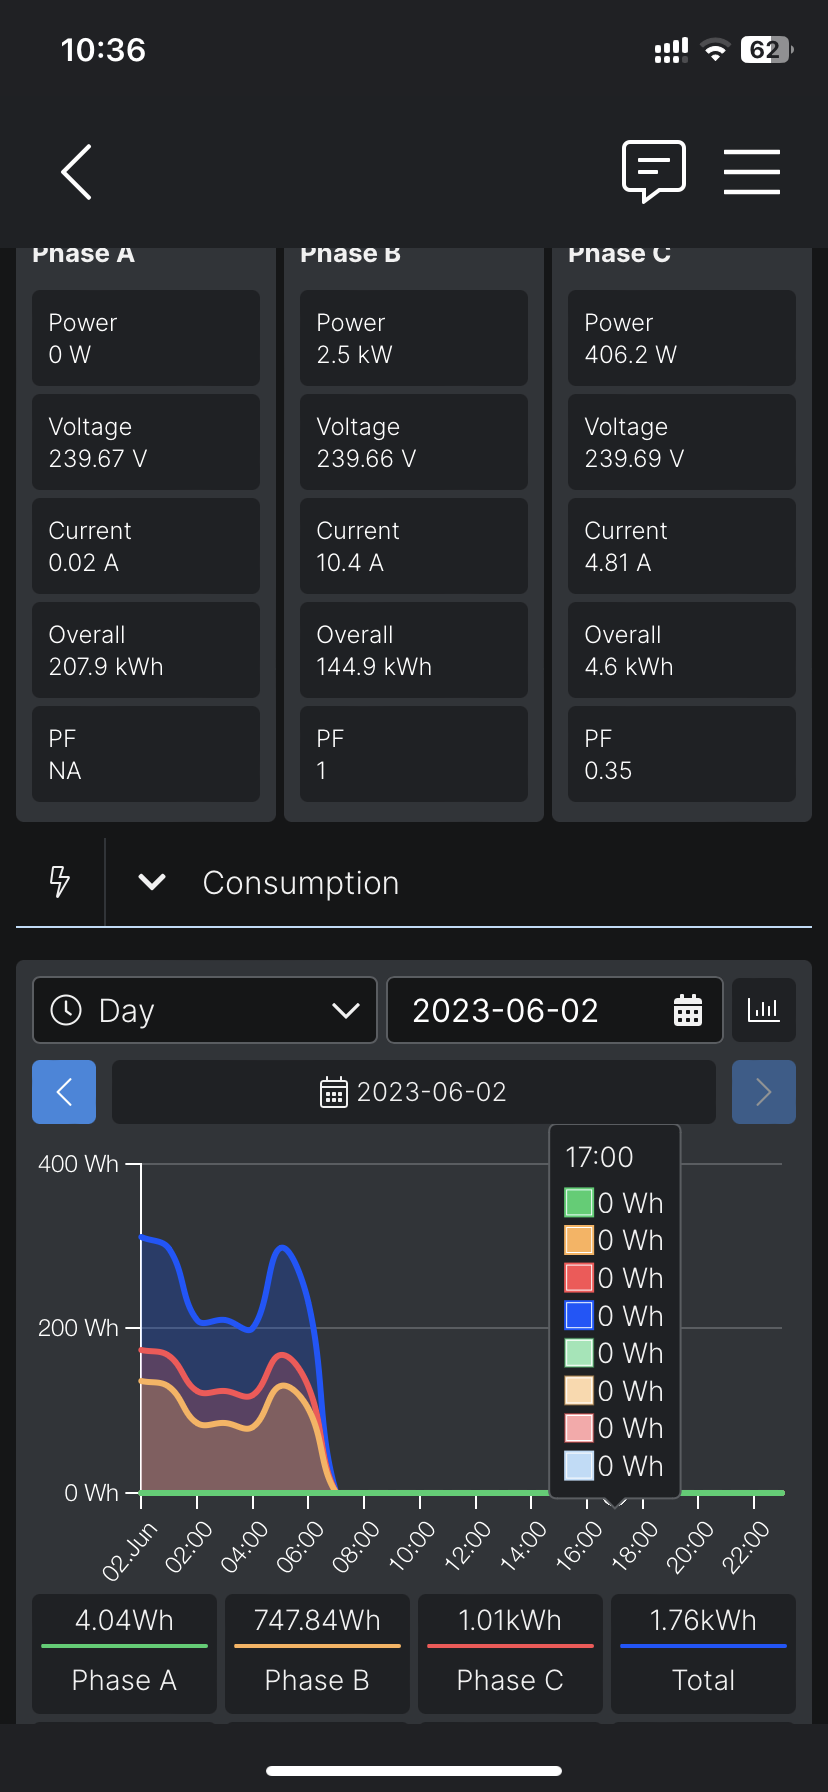This screenshot has height=1792, width=828.
Task: Open the calendar icon in the date field
Action: (x=688, y=1010)
